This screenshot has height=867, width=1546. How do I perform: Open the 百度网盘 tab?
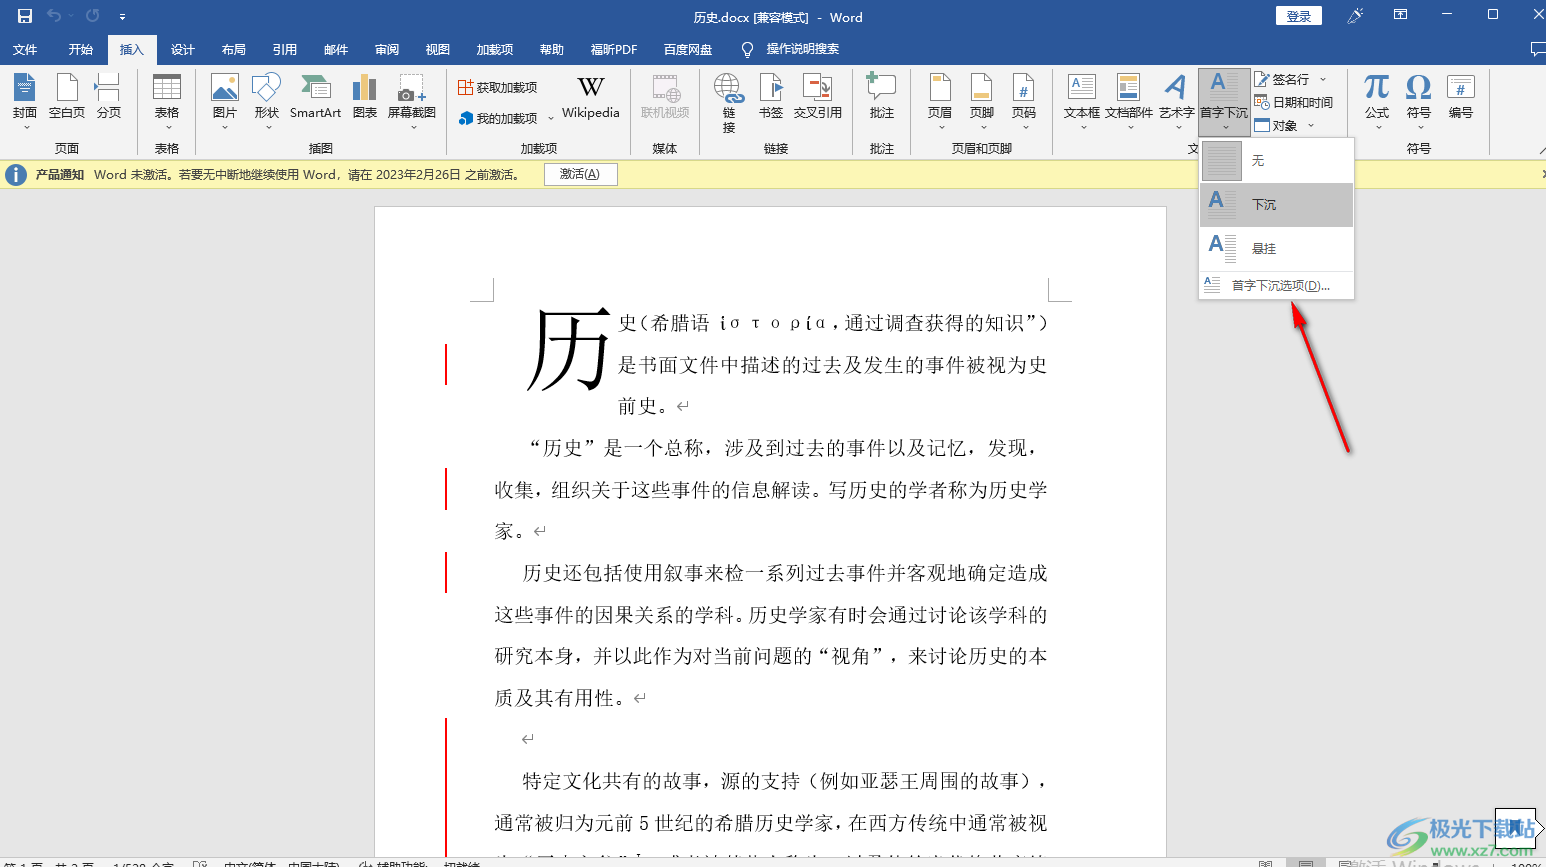pyautogui.click(x=688, y=49)
